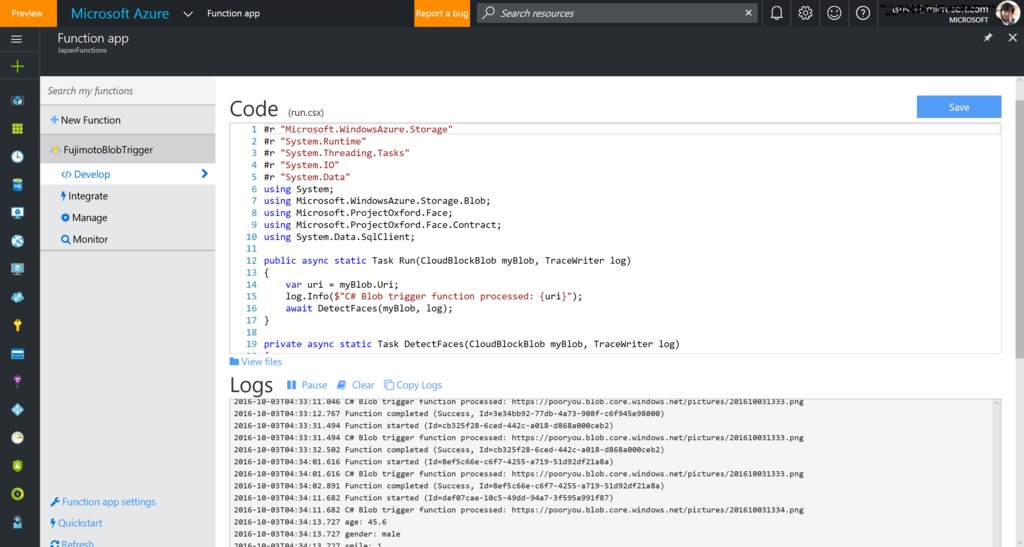Click the notifications bell icon
Viewport: 1024px width, 547px height.
(776, 13)
